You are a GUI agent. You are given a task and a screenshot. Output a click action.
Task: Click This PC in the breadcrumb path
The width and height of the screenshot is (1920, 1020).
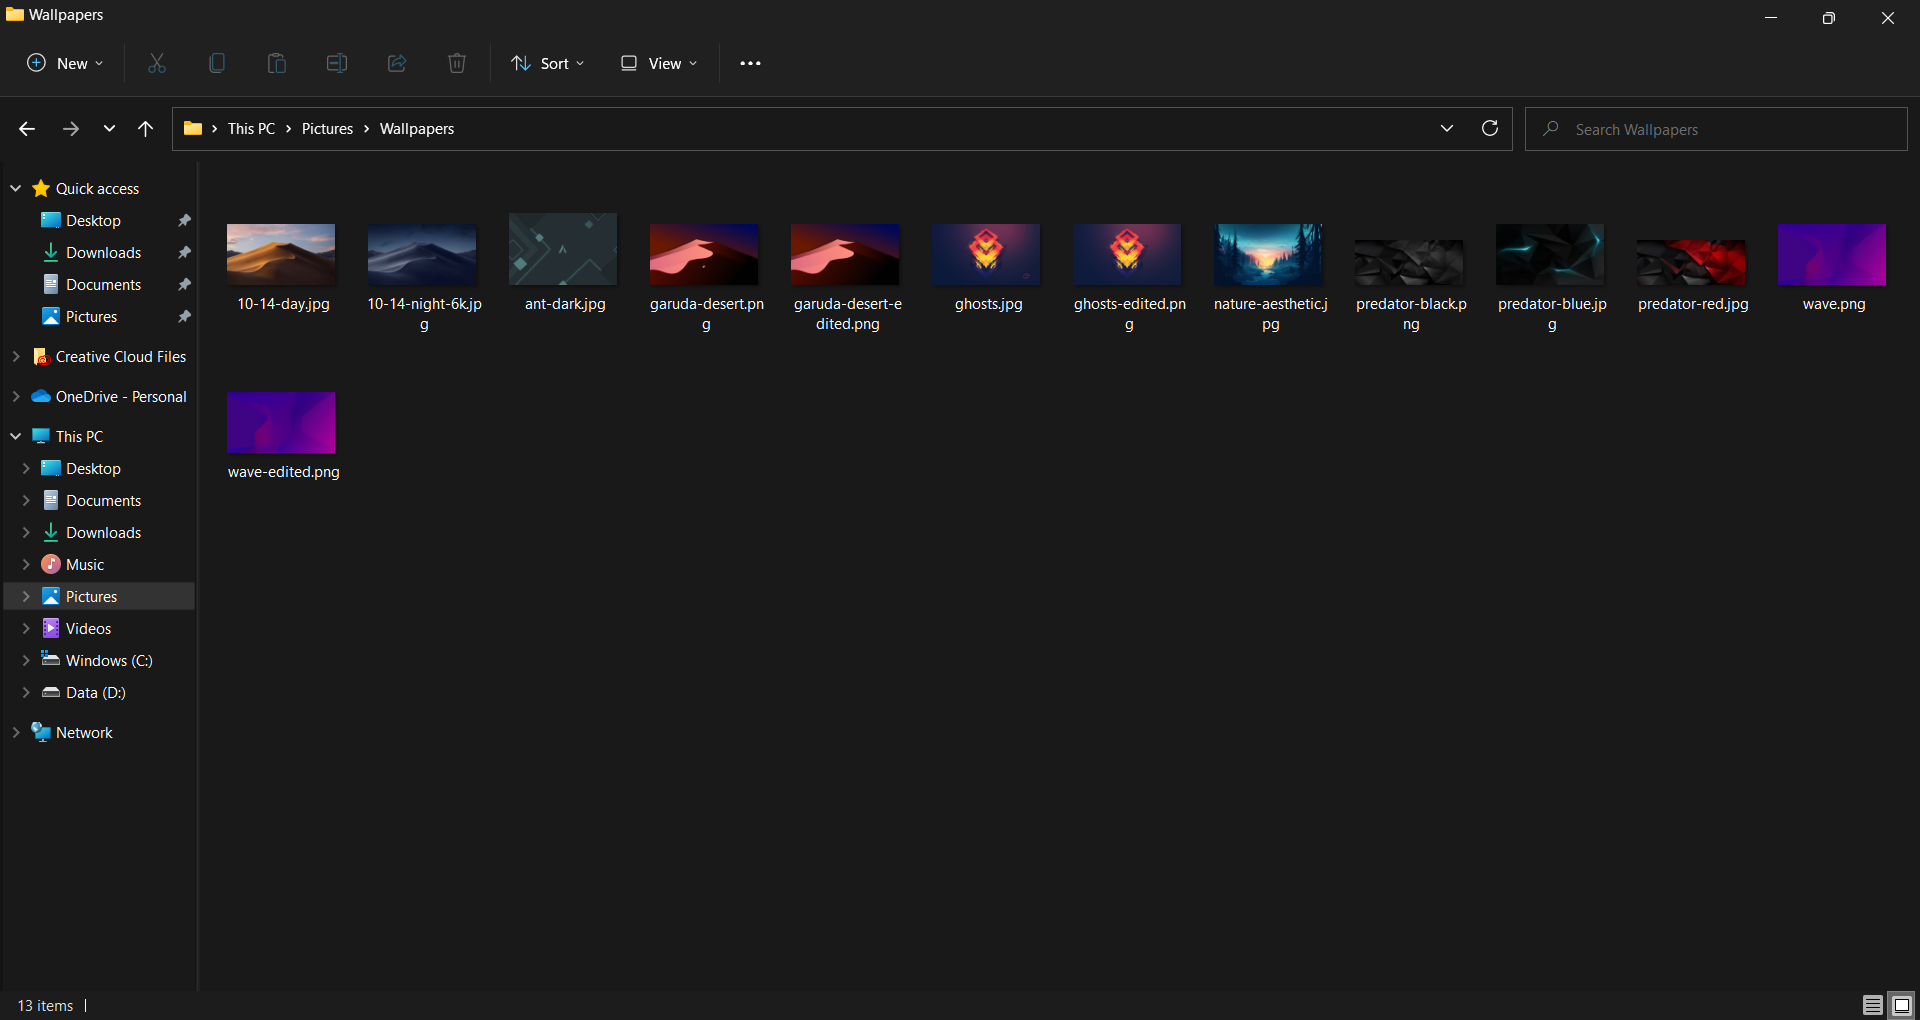pyautogui.click(x=251, y=129)
